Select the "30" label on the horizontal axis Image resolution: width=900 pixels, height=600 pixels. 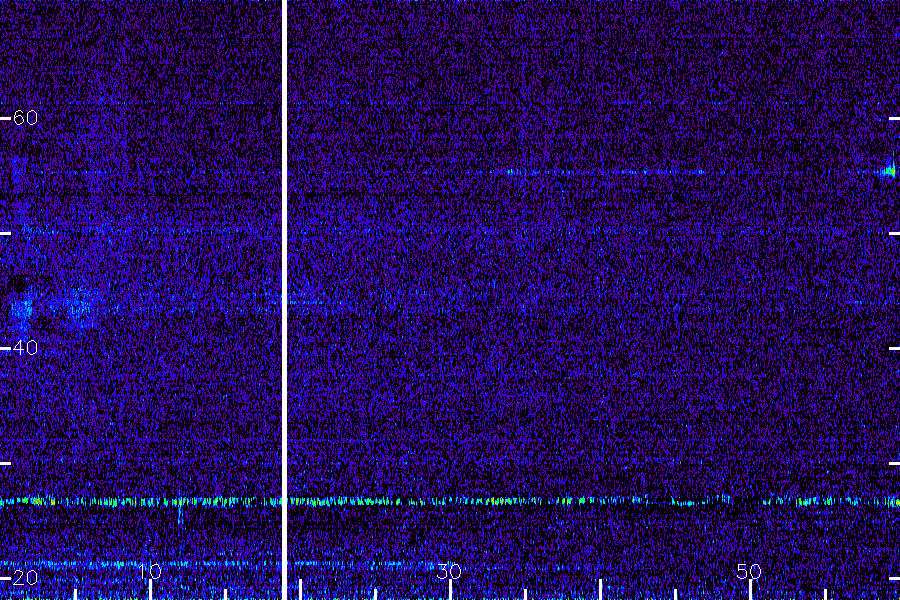tap(449, 571)
